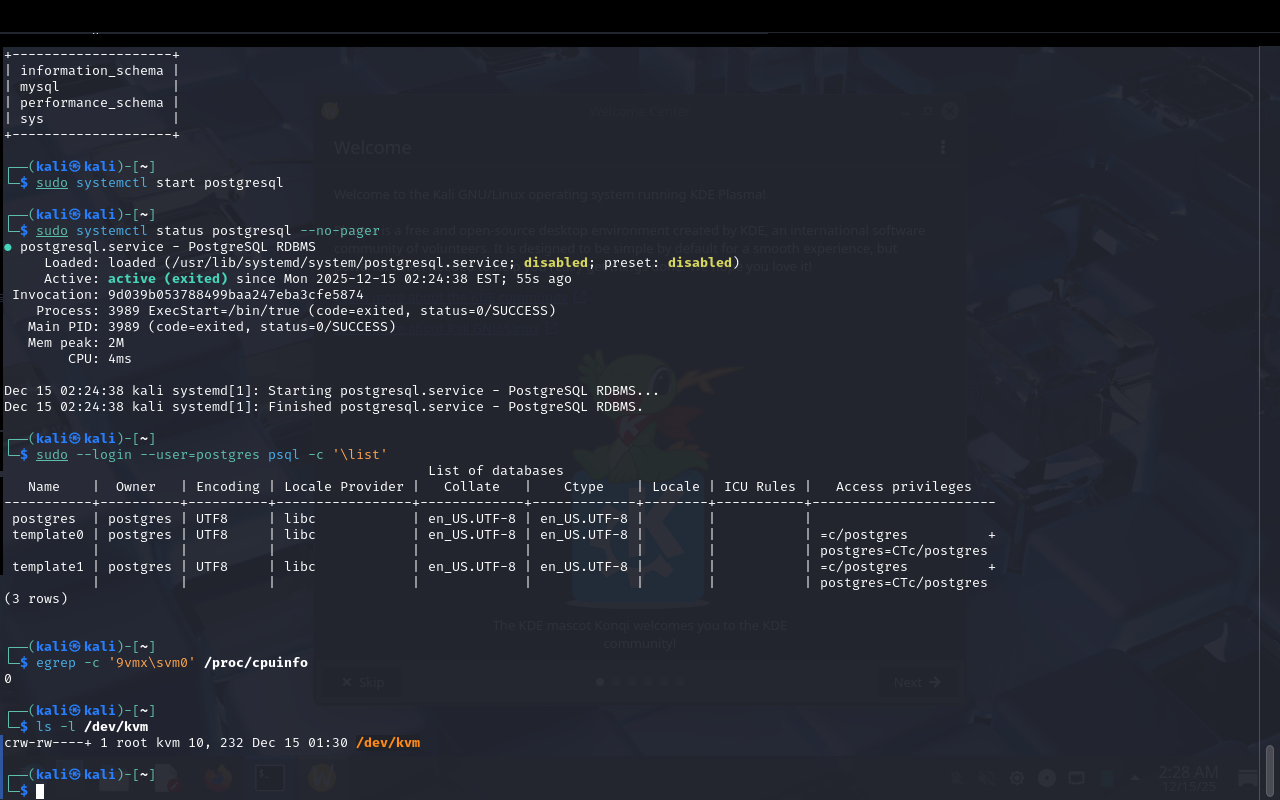This screenshot has width=1280, height=800.
Task: Select the last page indicator dot
Action: [x=680, y=682]
